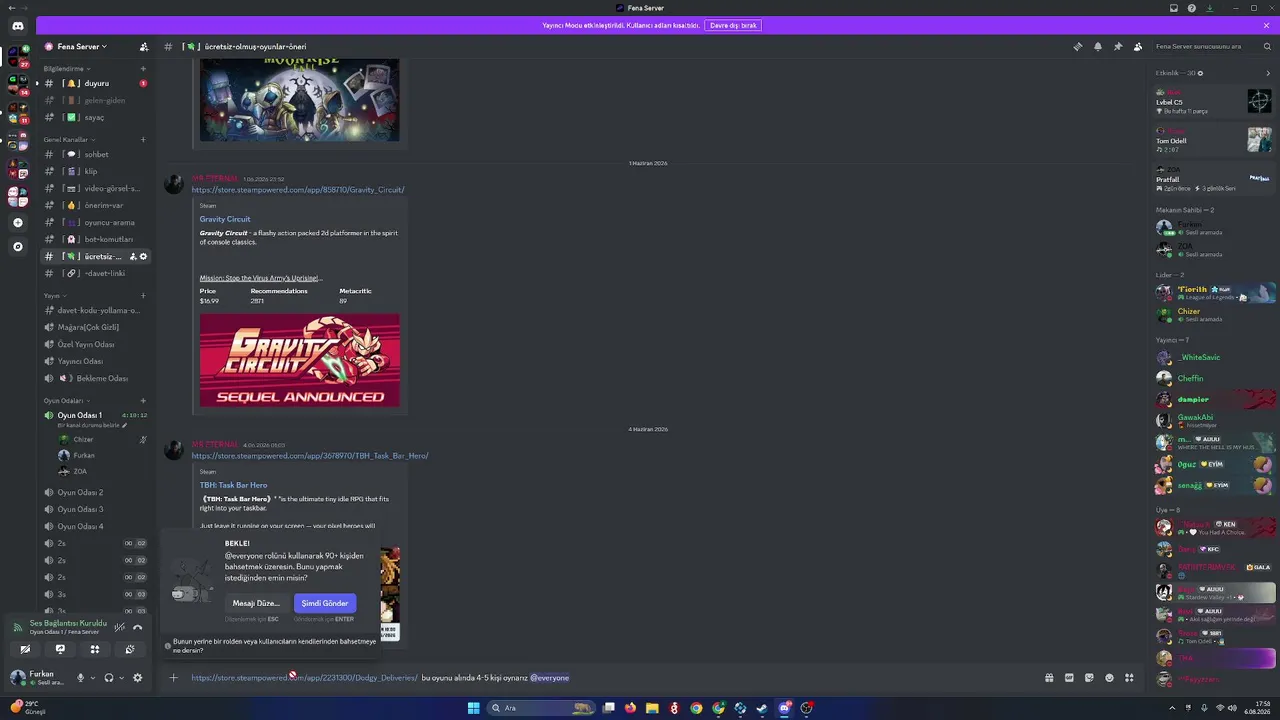
Task: Open TBH Task Bar Hero store link
Action: [x=310, y=455]
